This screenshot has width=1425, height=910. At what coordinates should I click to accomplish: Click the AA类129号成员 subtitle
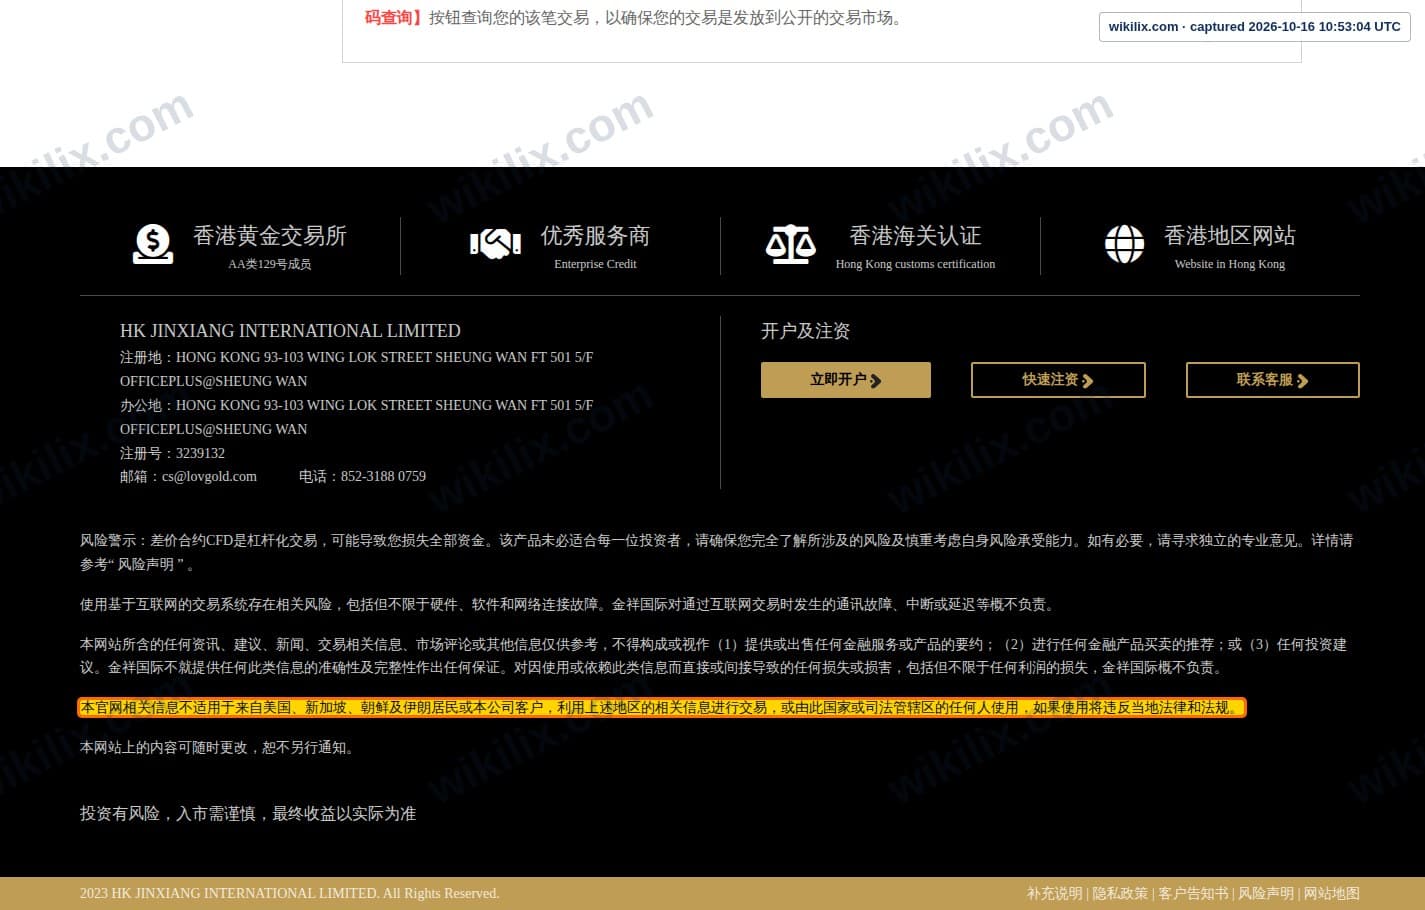pos(270,264)
